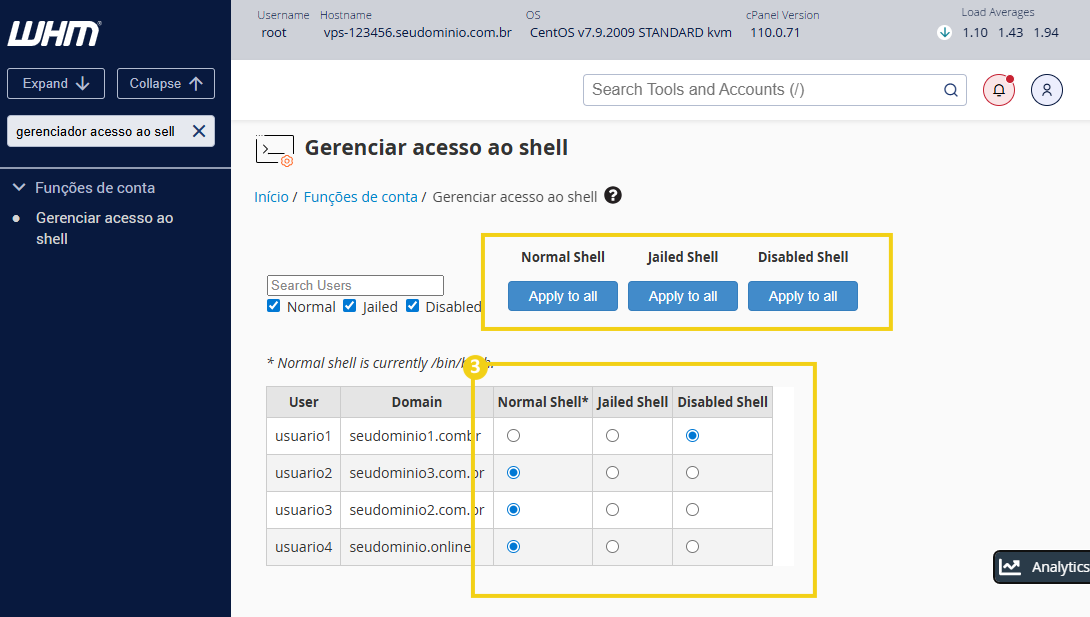Click the Normal Shell* column header
The width and height of the screenshot is (1090, 617).
coord(543,402)
